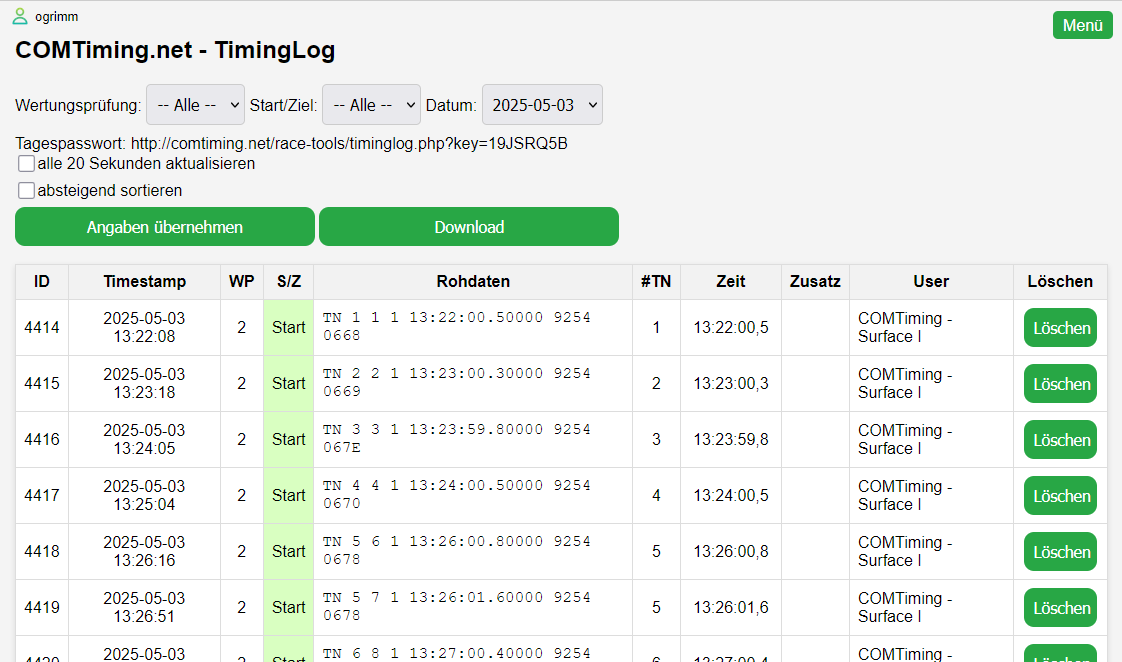The image size is (1122, 662).
Task: Click timestamp 2025-05-03 13:22:08
Action: 145,328
